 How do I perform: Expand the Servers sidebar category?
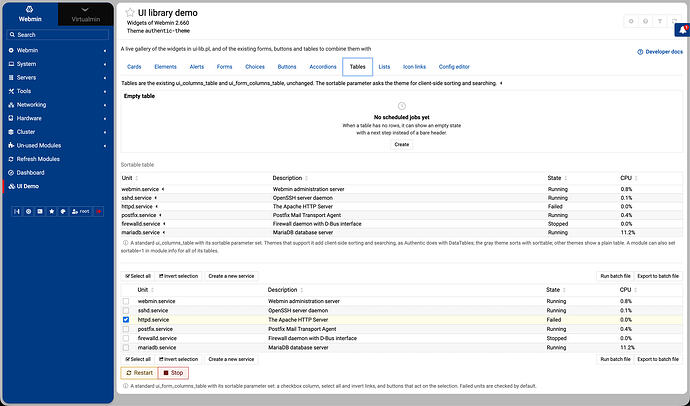tap(58, 77)
